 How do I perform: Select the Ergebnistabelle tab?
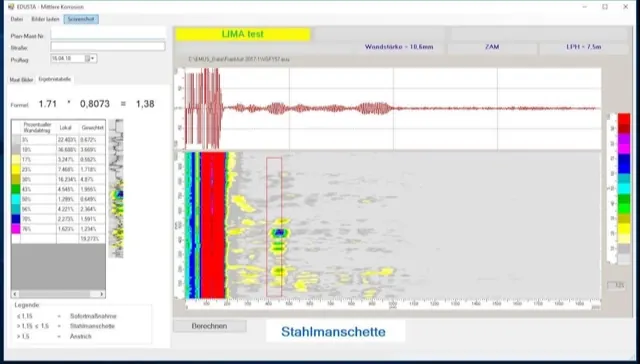tap(55, 79)
